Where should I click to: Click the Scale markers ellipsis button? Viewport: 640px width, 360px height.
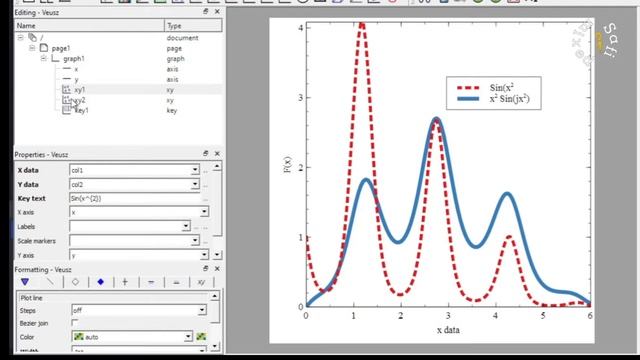point(206,242)
